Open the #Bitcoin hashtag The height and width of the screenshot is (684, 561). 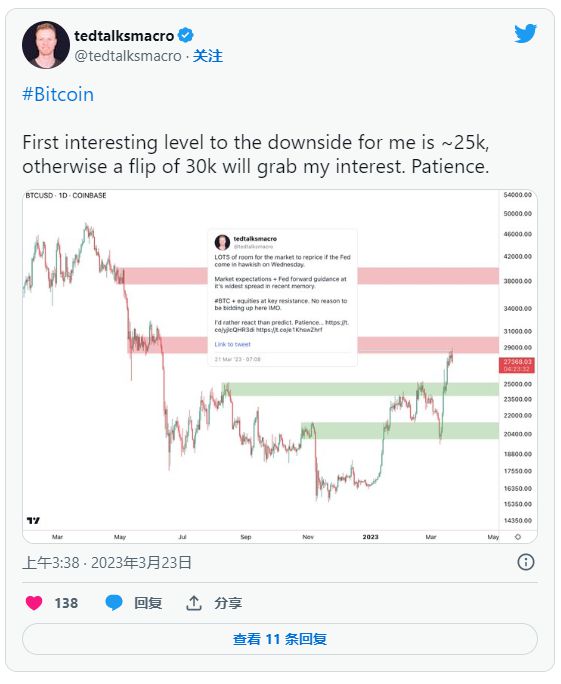(x=58, y=94)
